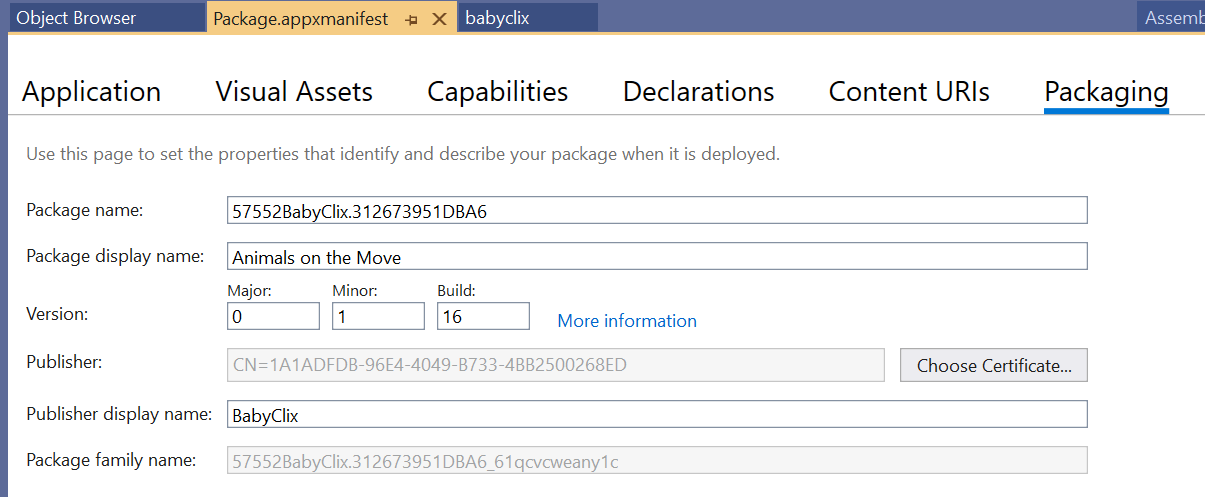Image resolution: width=1205 pixels, height=497 pixels.
Task: Switch to the Object Browser tab
Action: (107, 18)
